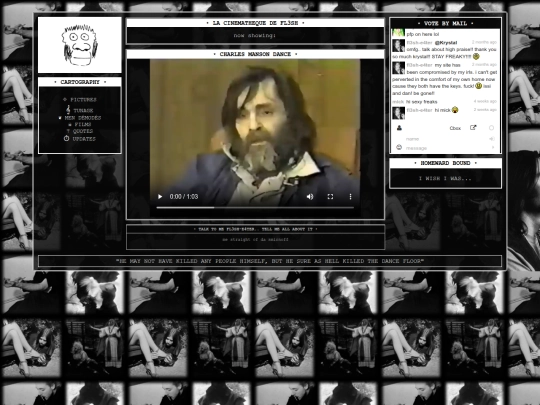This screenshot has width=540, height=405.
Task: Send the chat message with the arrow button
Action: (x=493, y=147)
